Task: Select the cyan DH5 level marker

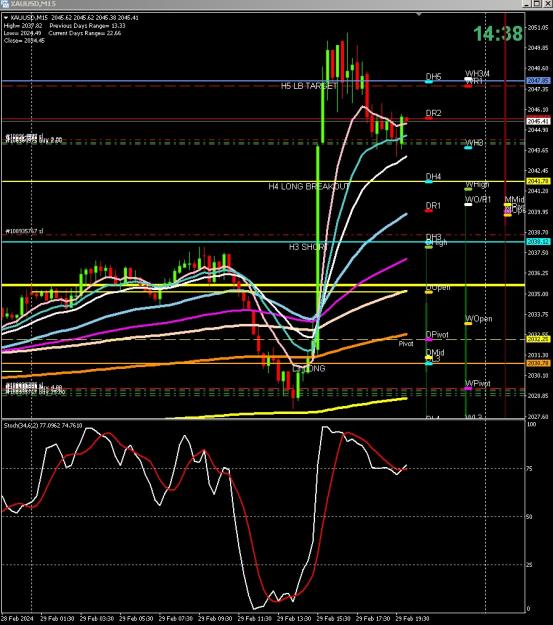Action: (429, 82)
